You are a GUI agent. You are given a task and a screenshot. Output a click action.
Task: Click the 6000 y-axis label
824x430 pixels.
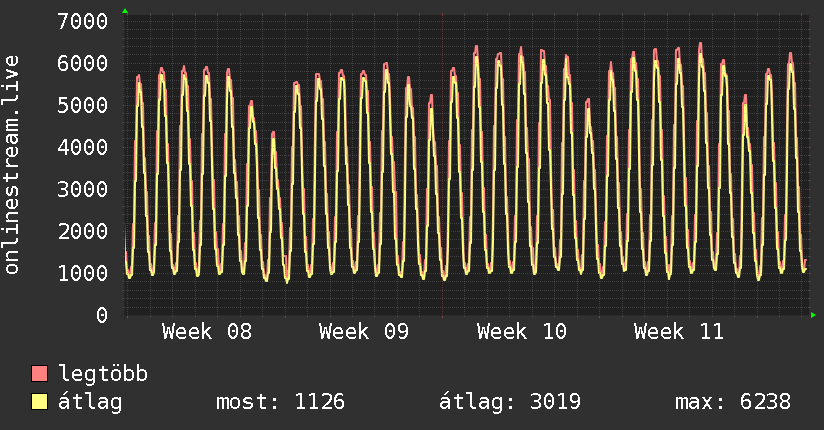(83, 63)
